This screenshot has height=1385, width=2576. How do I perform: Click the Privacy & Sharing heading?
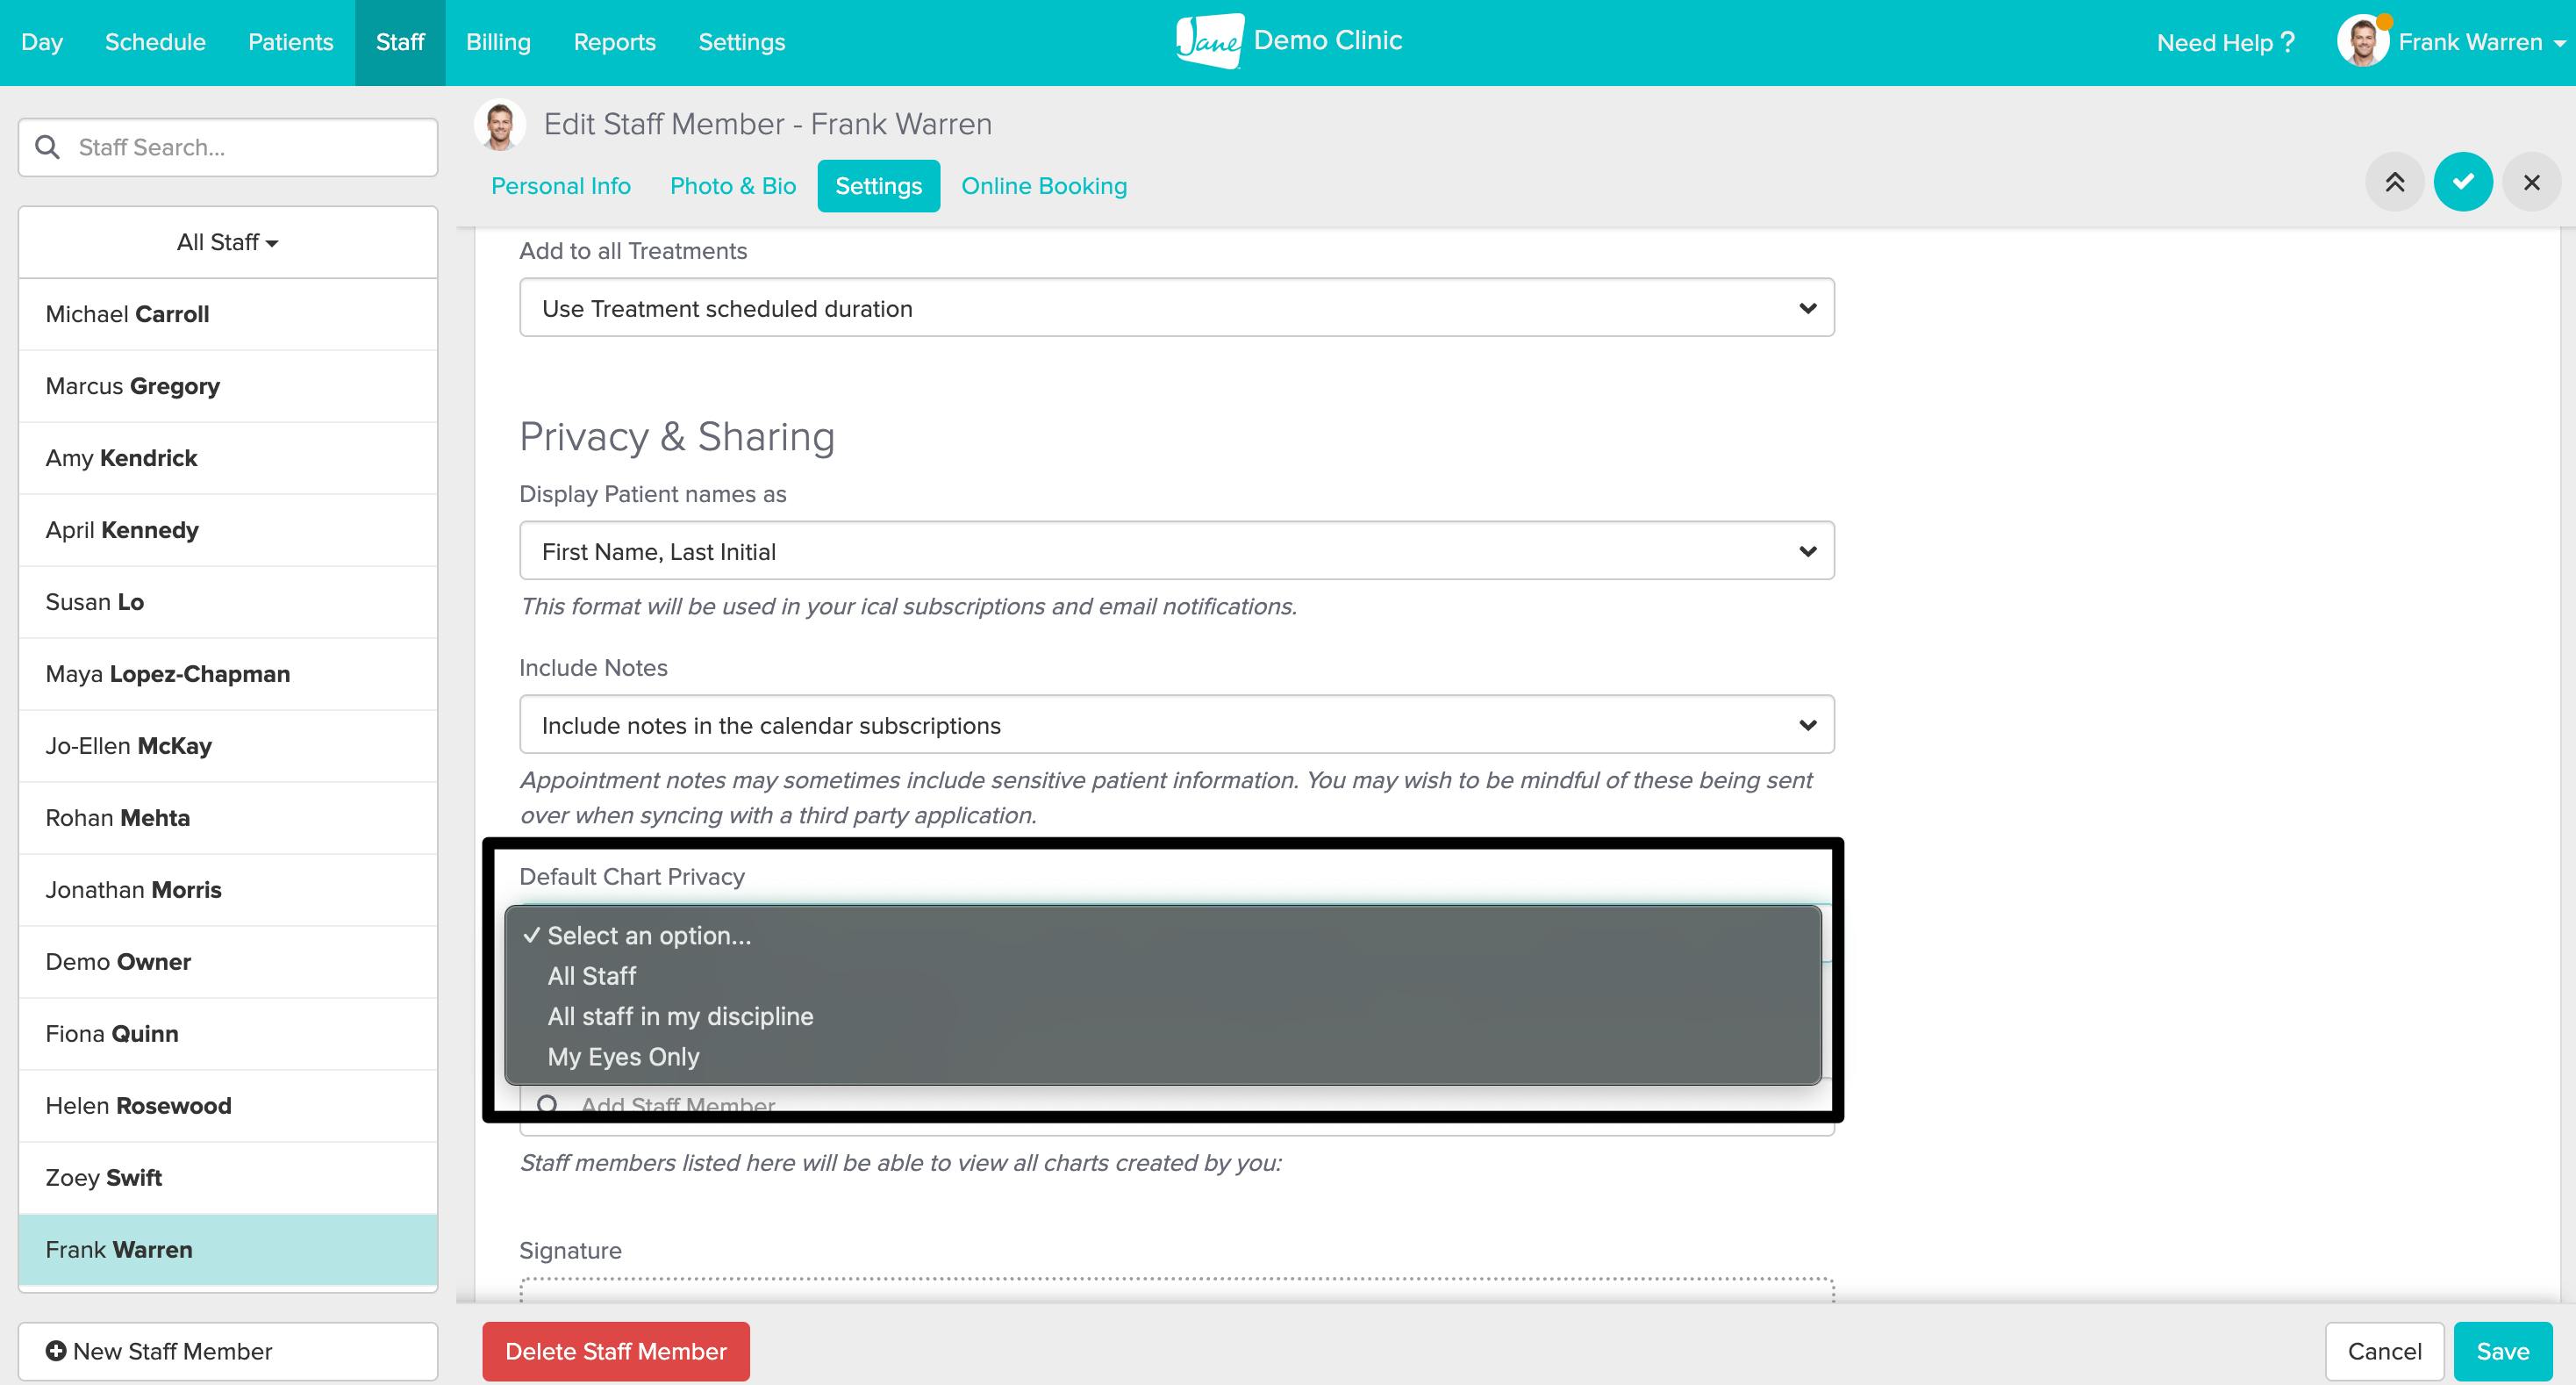(676, 437)
